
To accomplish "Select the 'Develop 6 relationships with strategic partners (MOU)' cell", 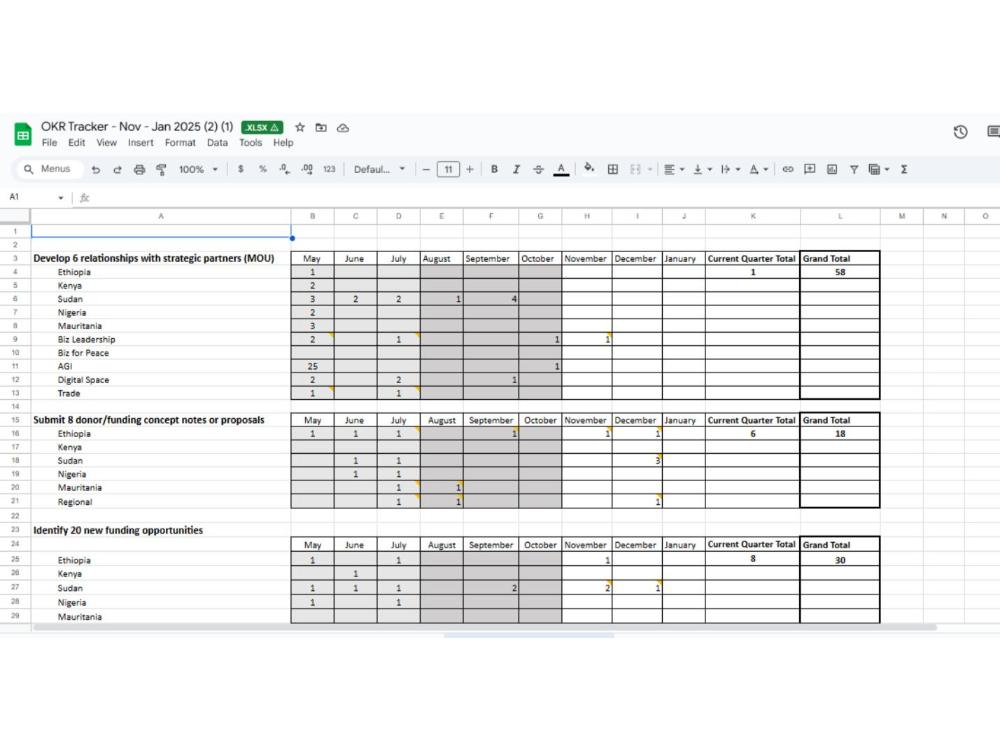I will pos(161,258).
